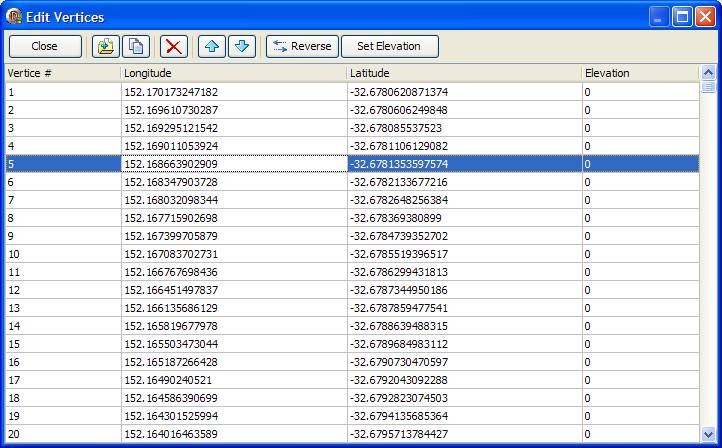
Task: Click the copy vertices icon
Action: tap(135, 46)
